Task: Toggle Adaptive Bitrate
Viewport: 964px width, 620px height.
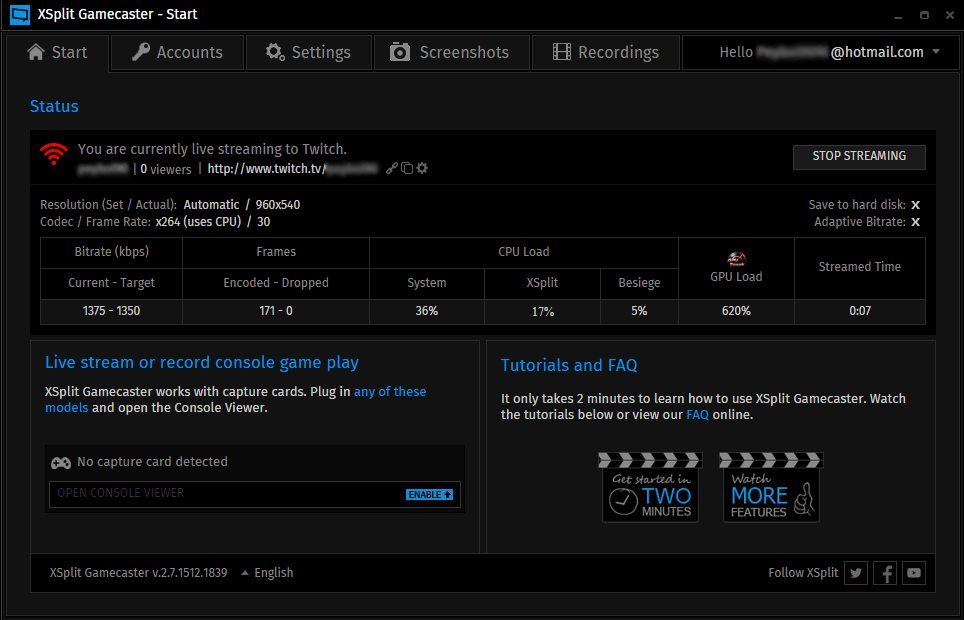Action: point(915,222)
